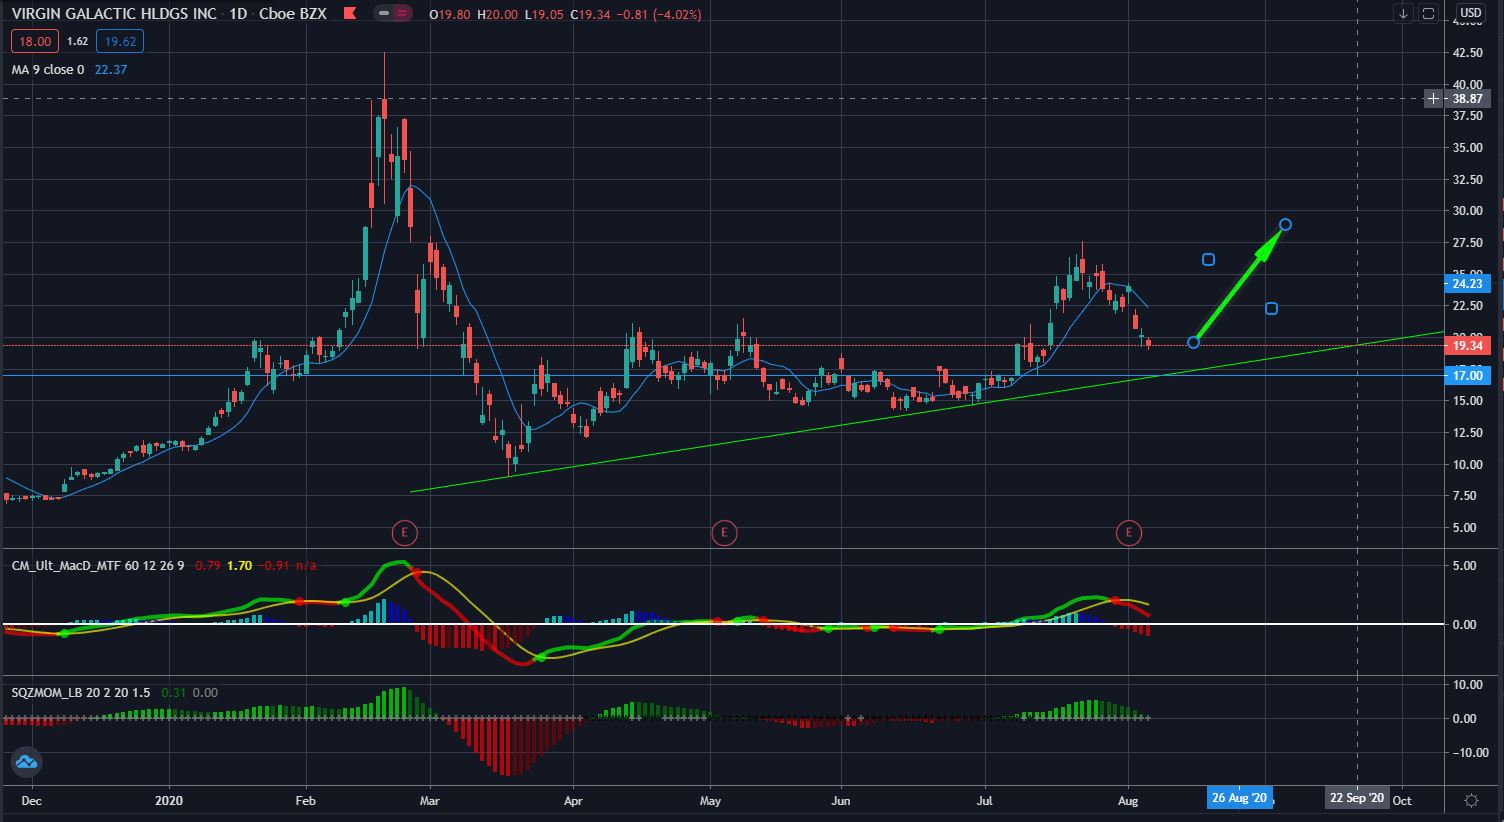Click the red flag symbol marker
The image size is (1504, 822).
coord(349,15)
